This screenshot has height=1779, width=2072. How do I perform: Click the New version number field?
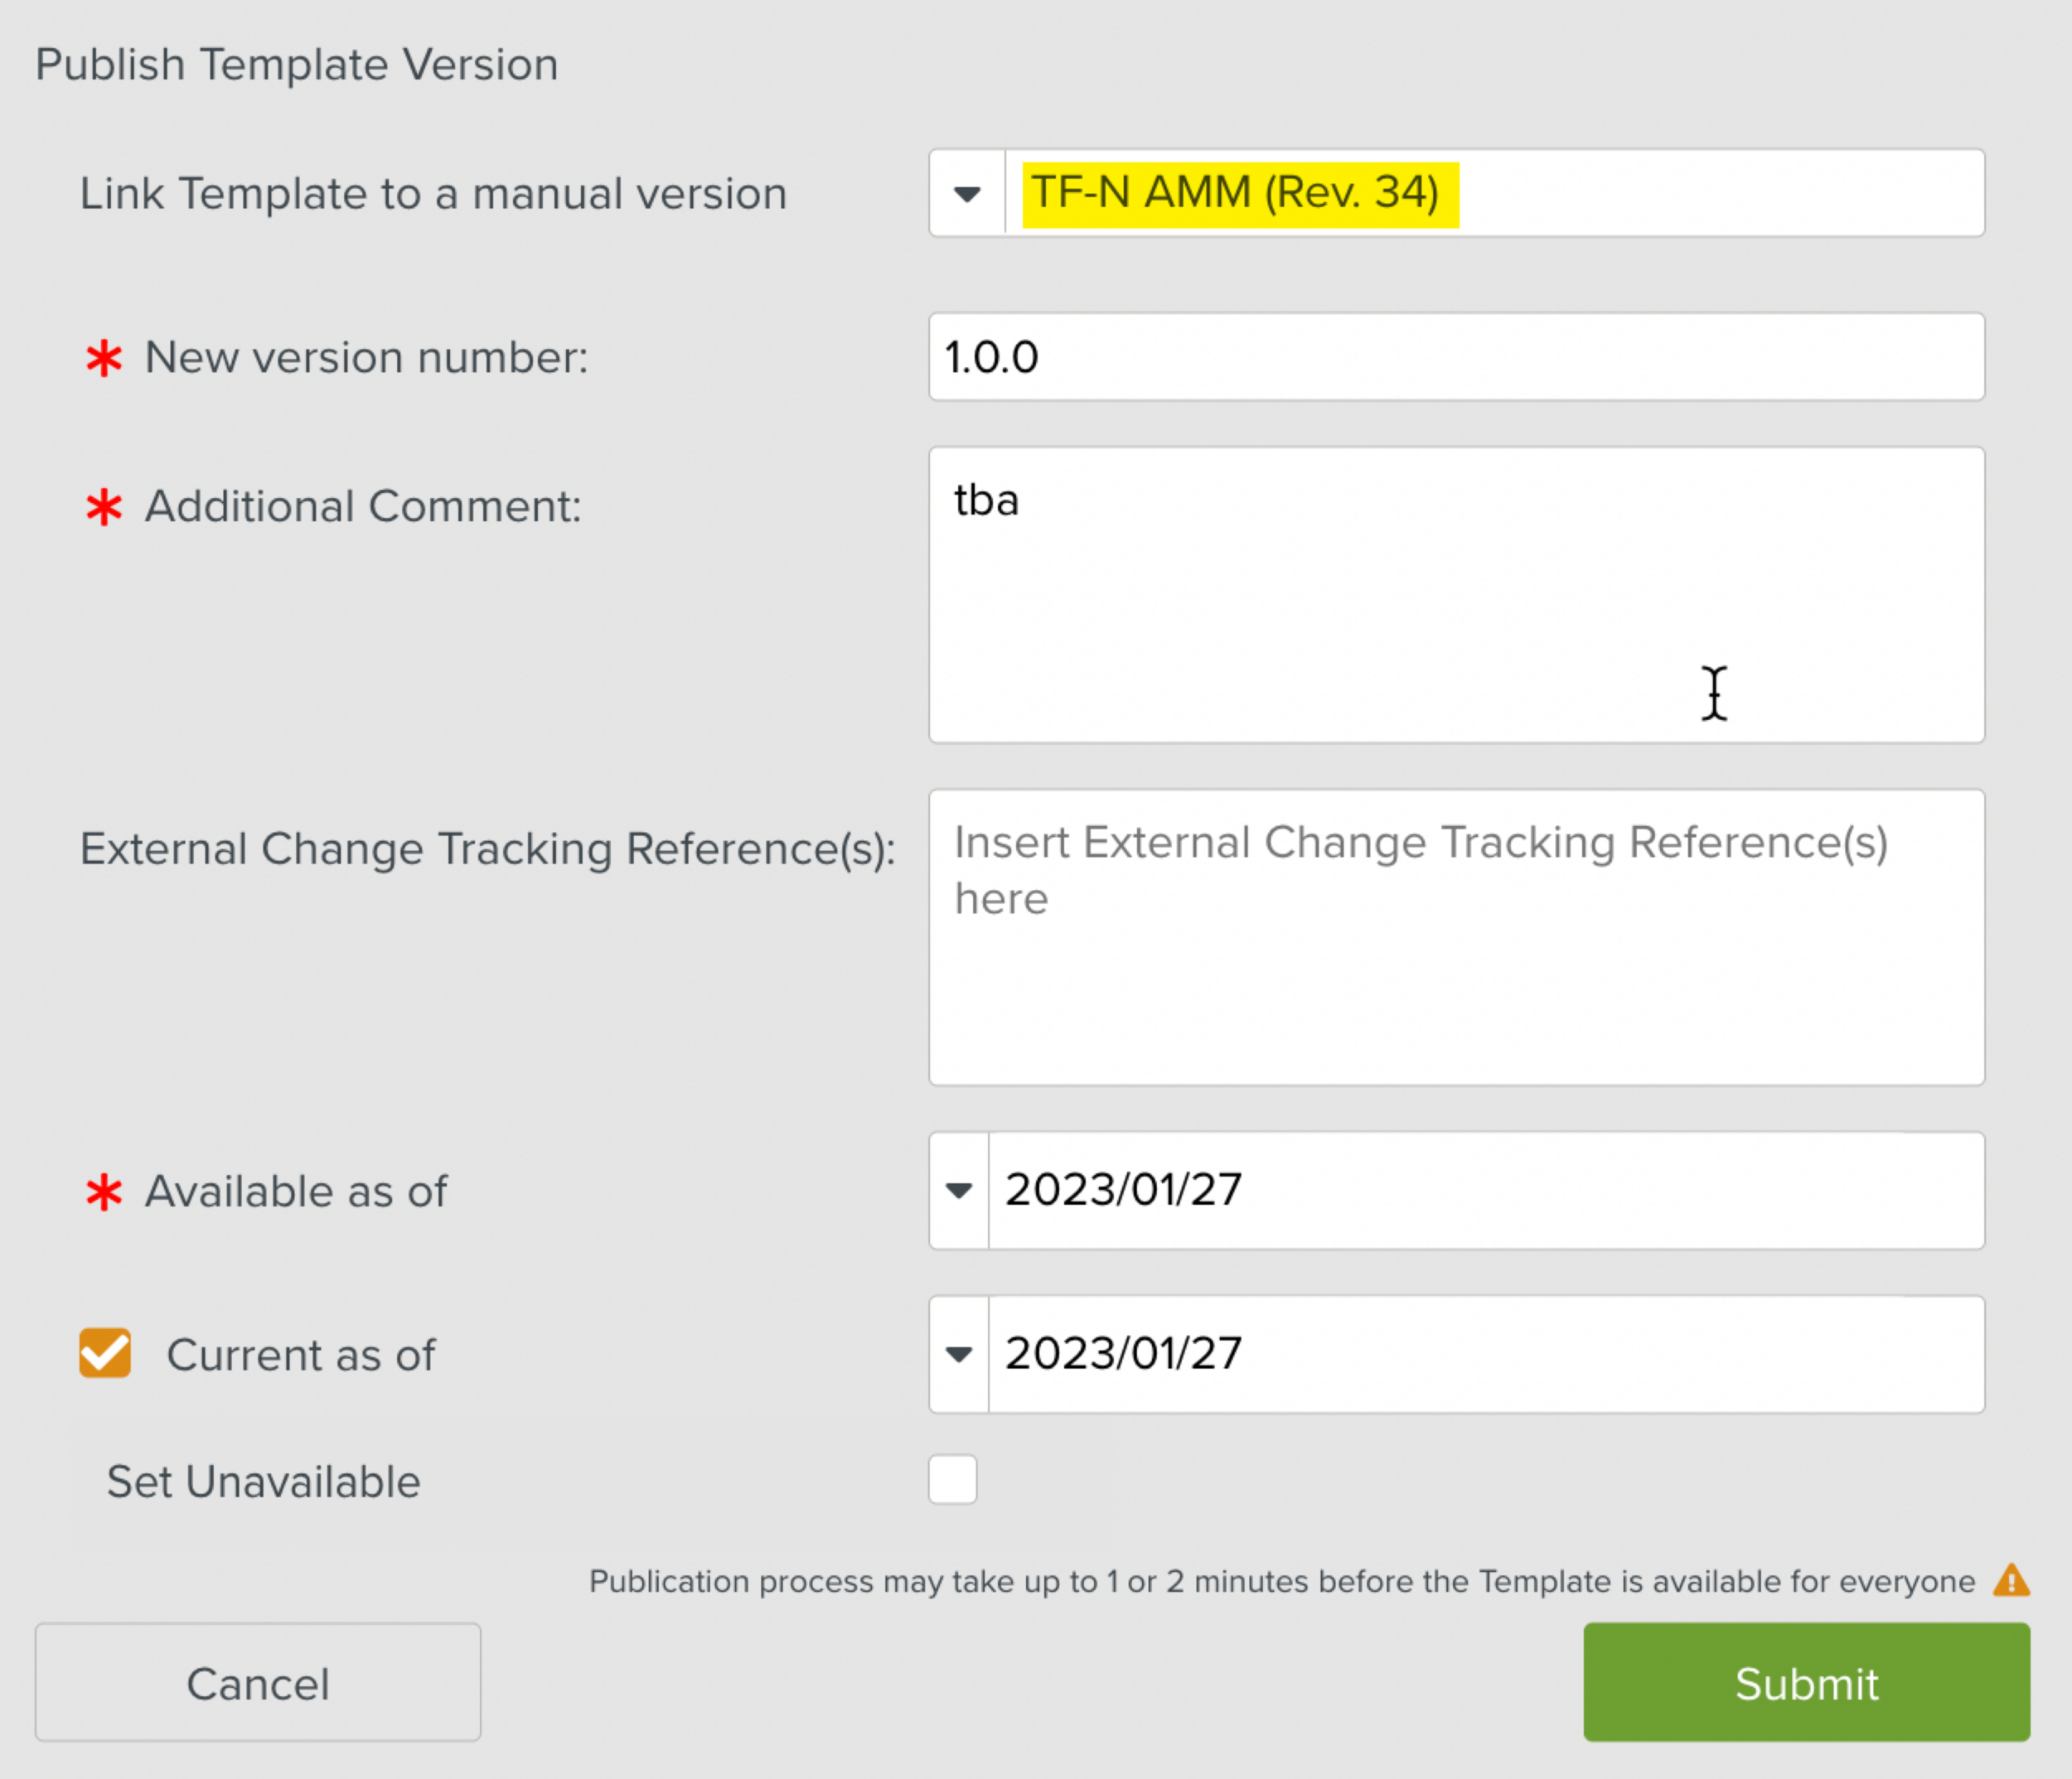[1456, 357]
